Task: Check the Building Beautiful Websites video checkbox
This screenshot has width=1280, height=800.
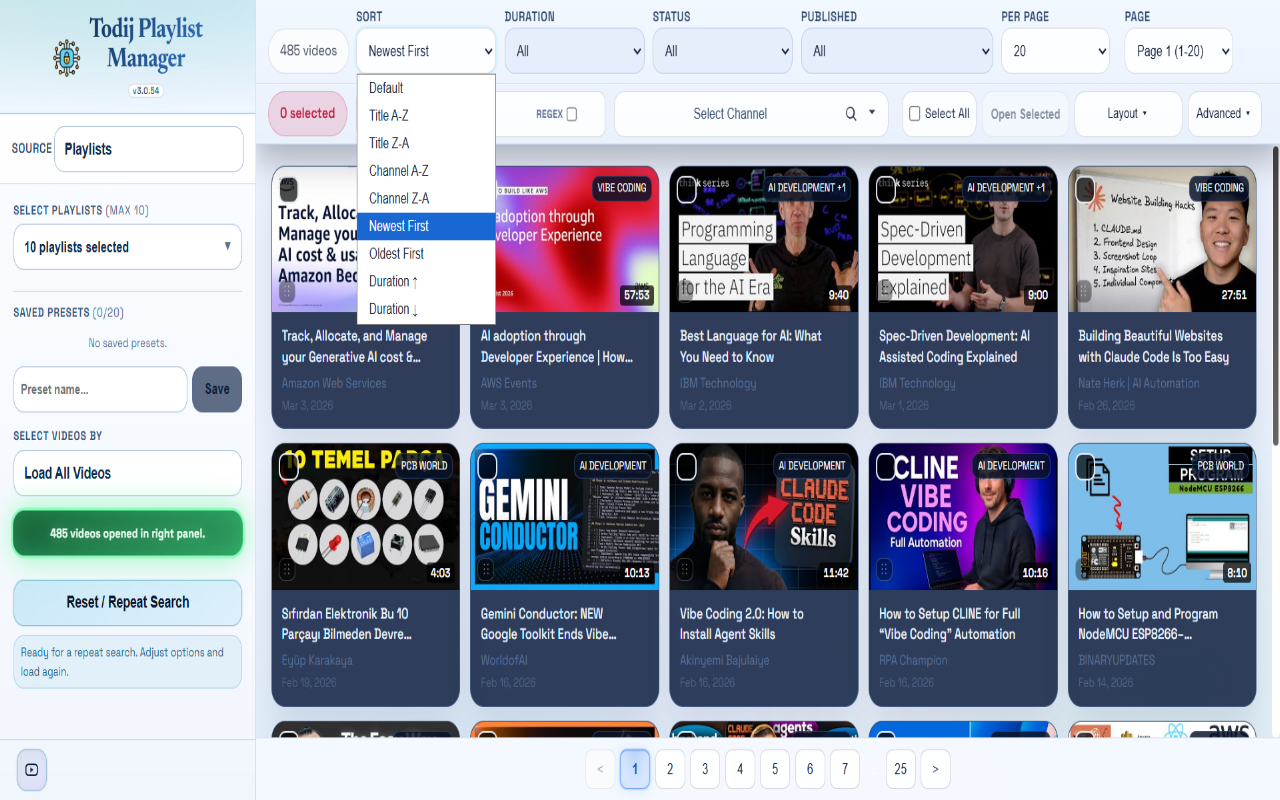Action: (1085, 189)
